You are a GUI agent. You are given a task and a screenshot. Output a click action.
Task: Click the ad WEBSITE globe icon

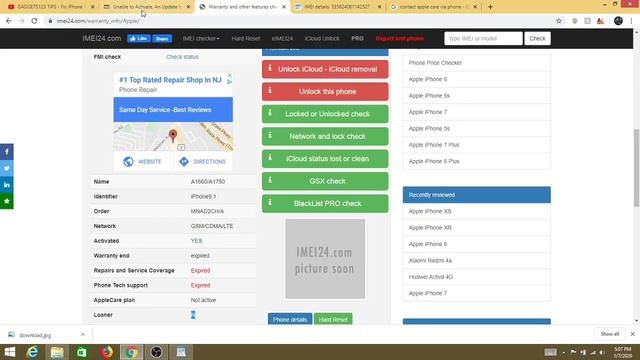[128, 162]
